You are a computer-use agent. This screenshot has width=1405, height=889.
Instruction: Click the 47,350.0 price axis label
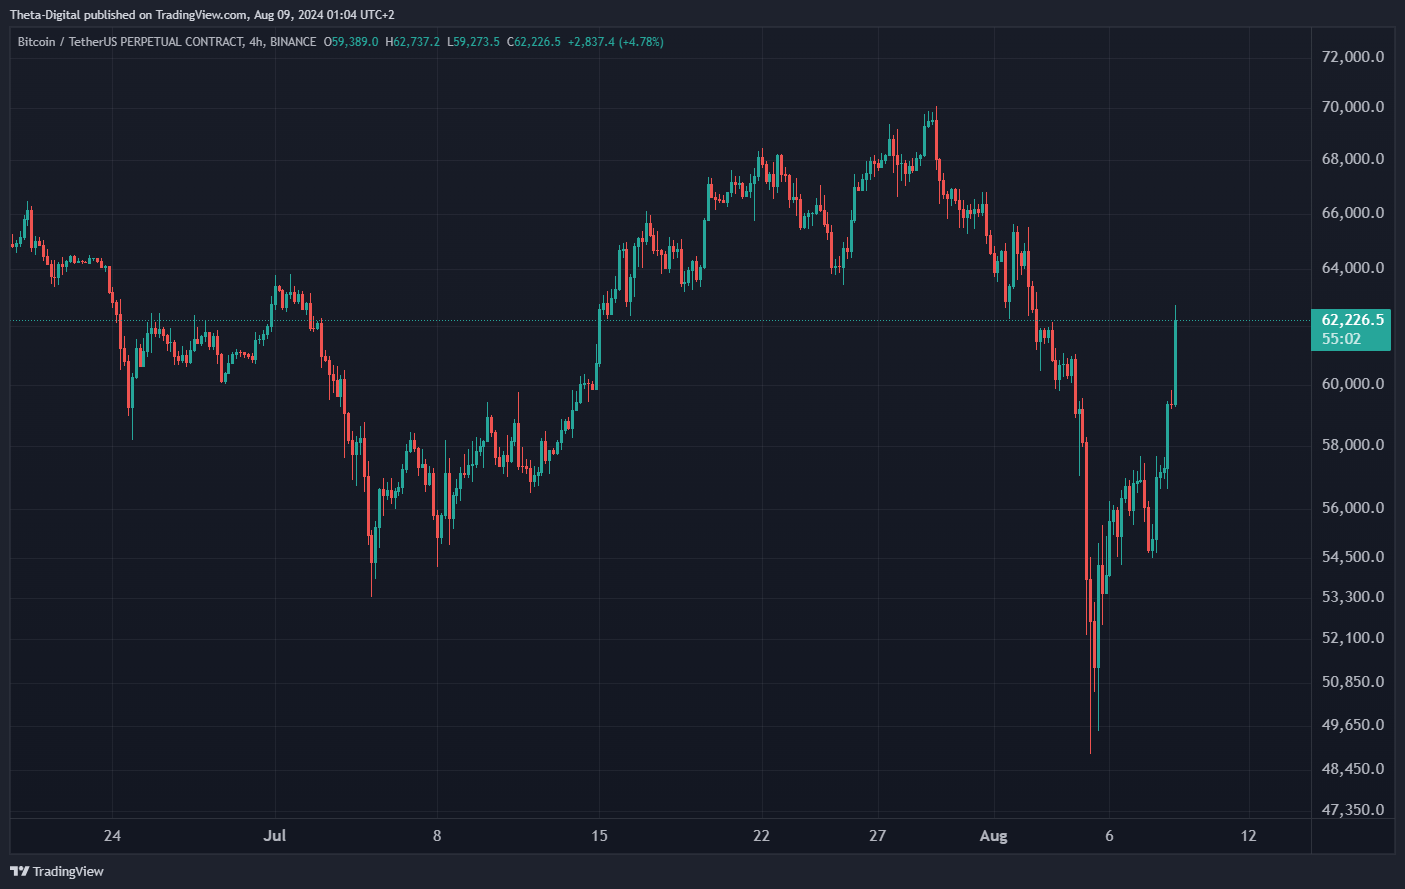coord(1353,810)
